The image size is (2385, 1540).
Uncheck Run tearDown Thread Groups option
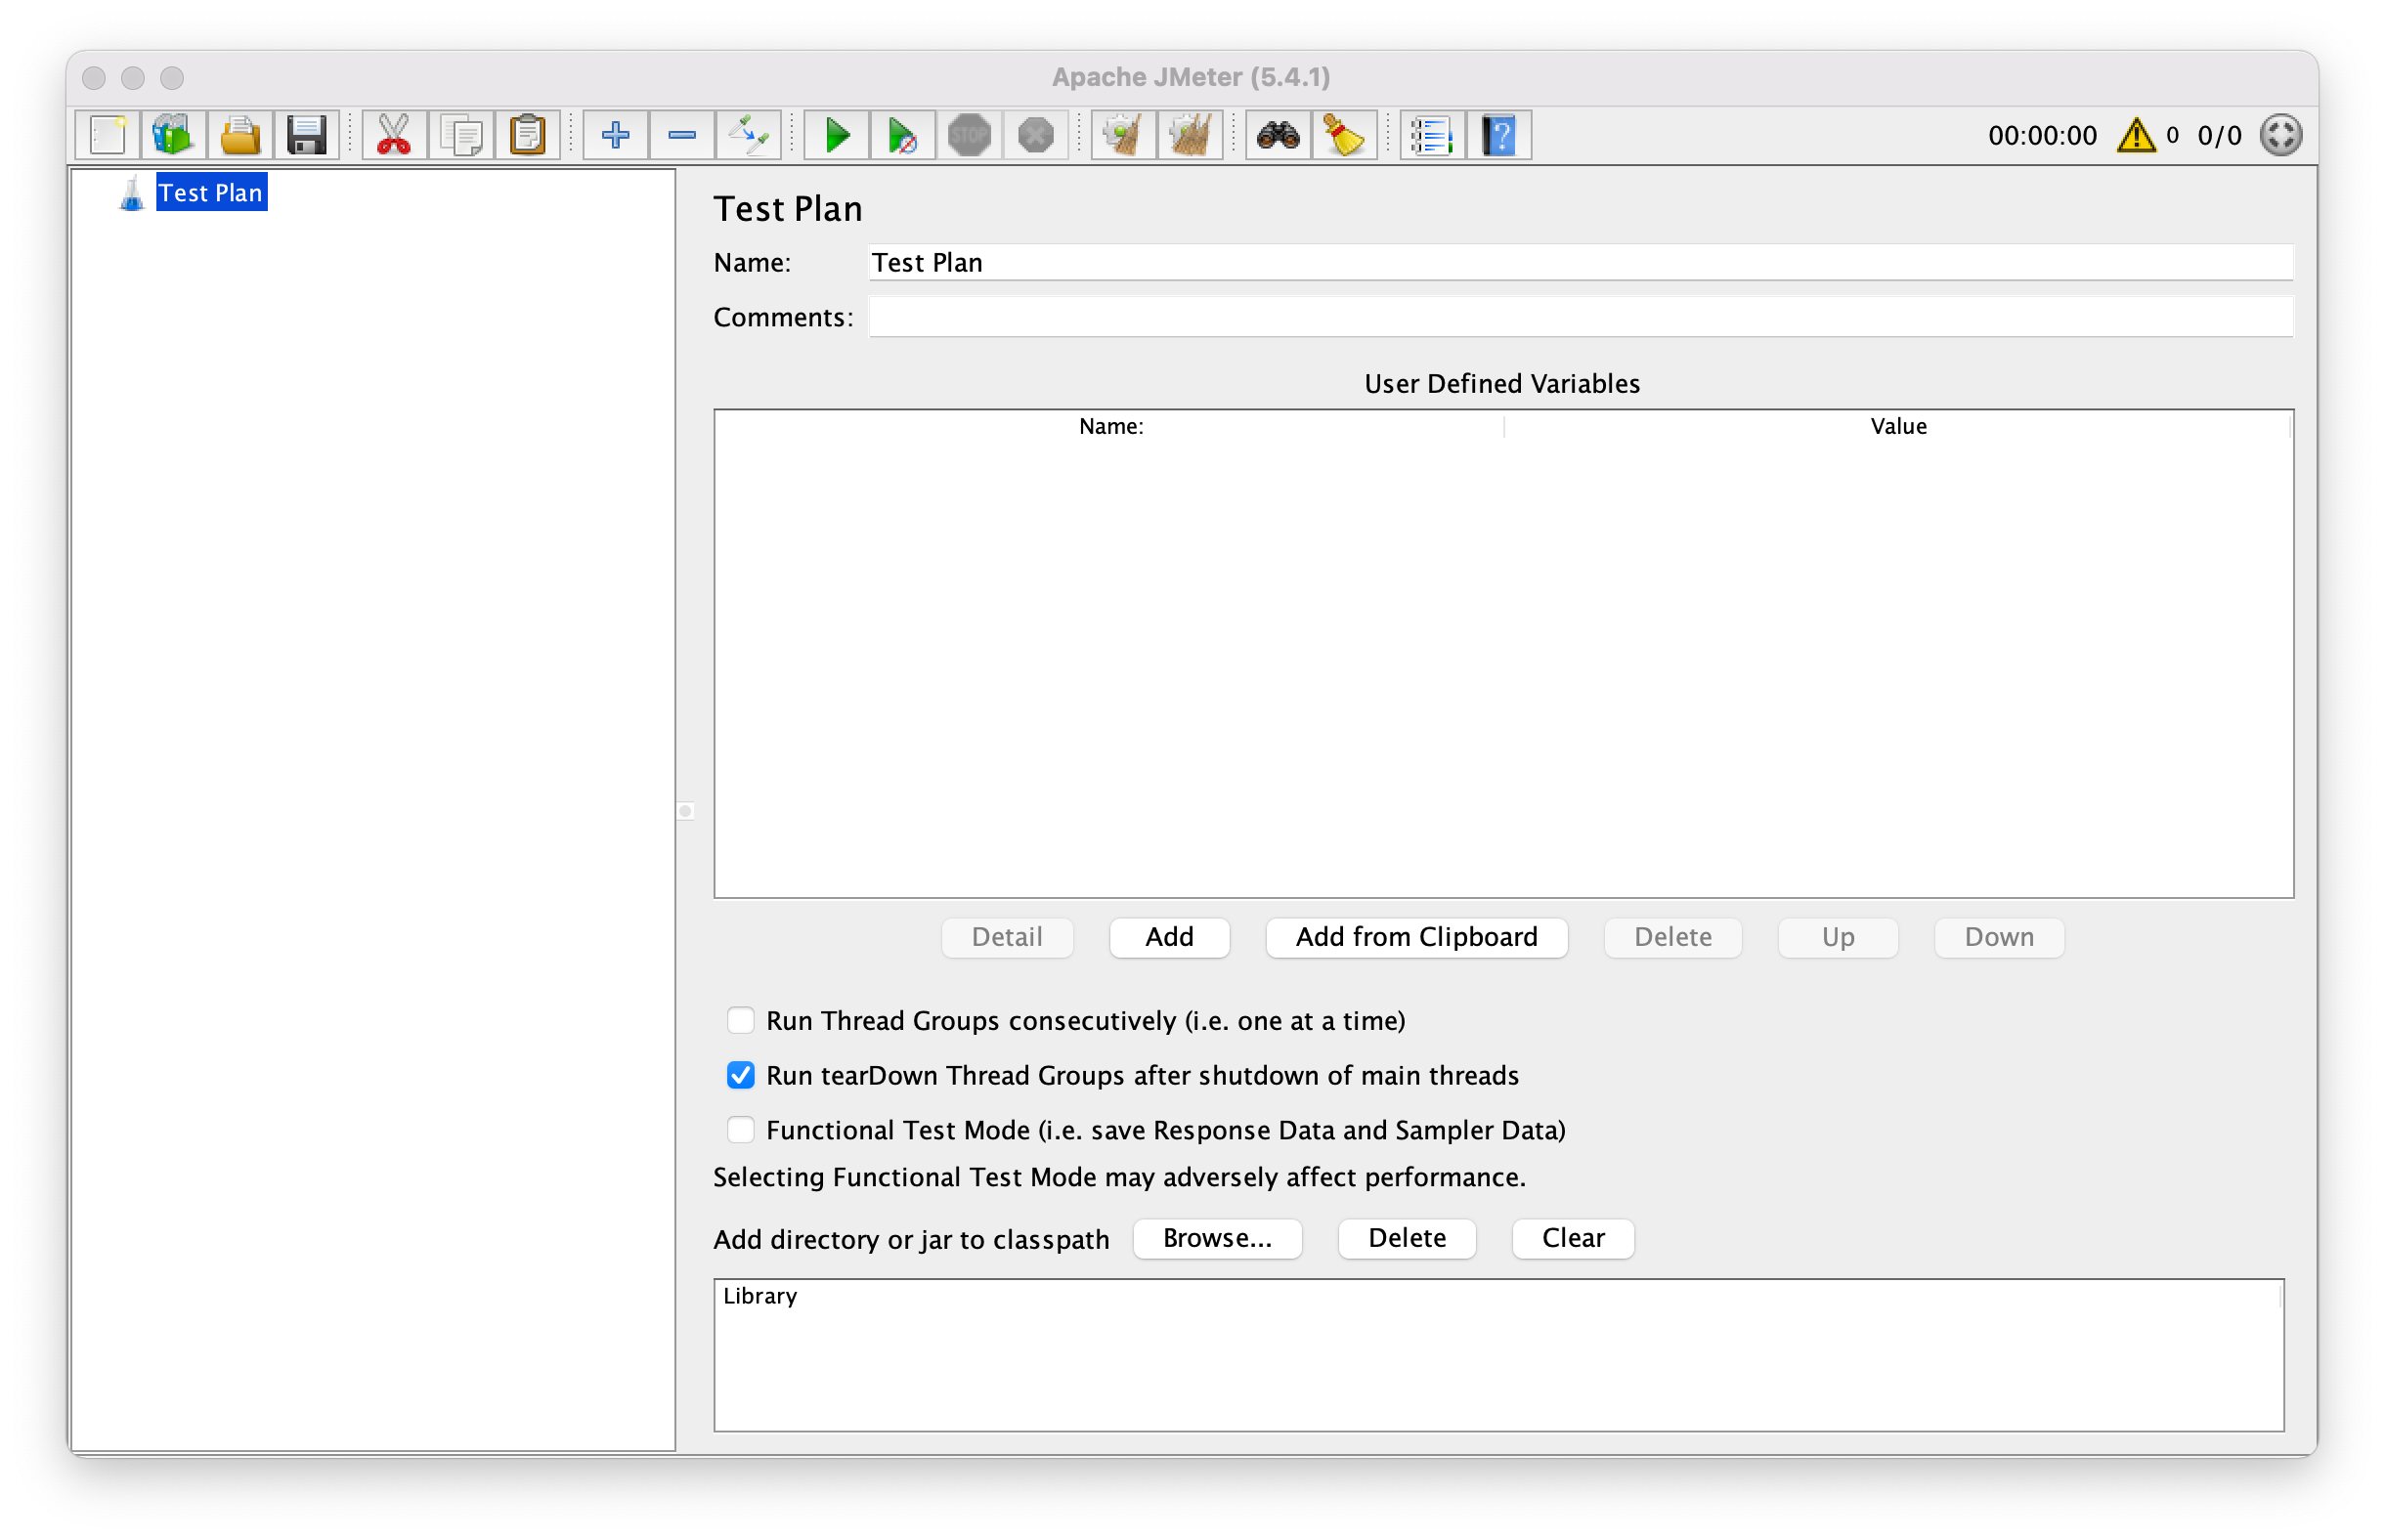[740, 1075]
